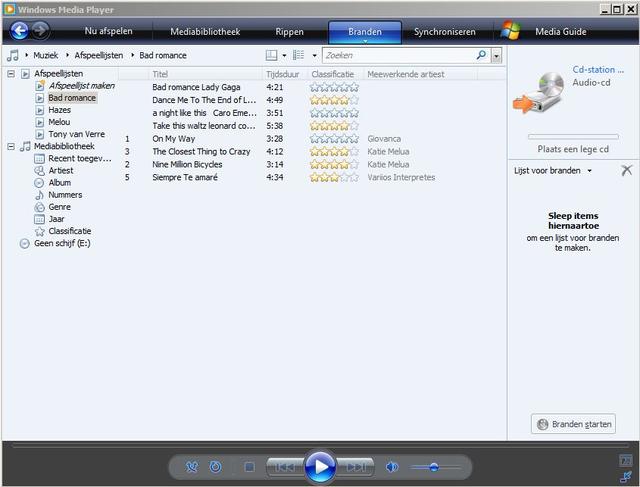
Task: Open the Lijst voor branden dropdown
Action: tap(552, 171)
